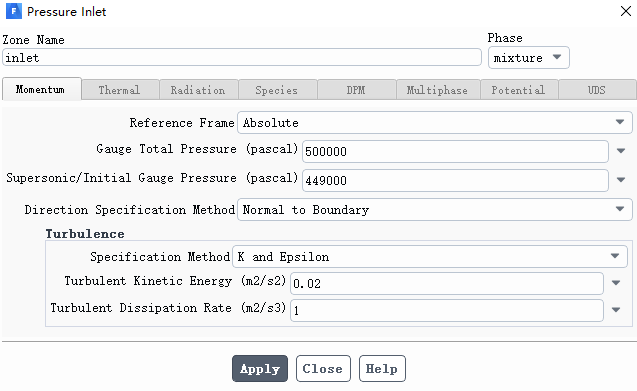Click the Zone Name input field
This screenshot has width=637, height=391.
tap(242, 57)
